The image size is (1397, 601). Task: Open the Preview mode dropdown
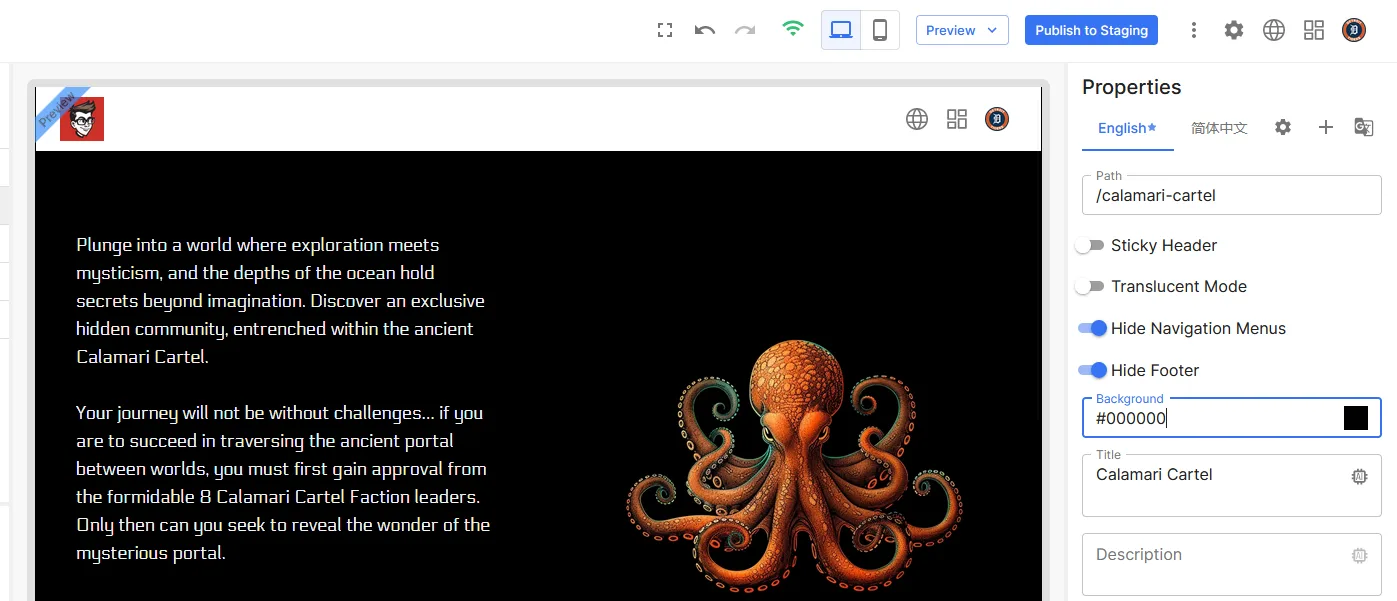click(x=962, y=30)
